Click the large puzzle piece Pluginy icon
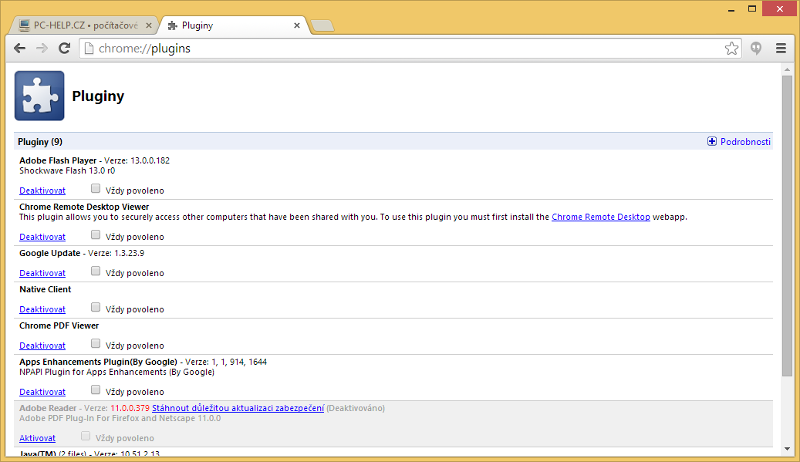The height and width of the screenshot is (462, 800). pos(40,96)
